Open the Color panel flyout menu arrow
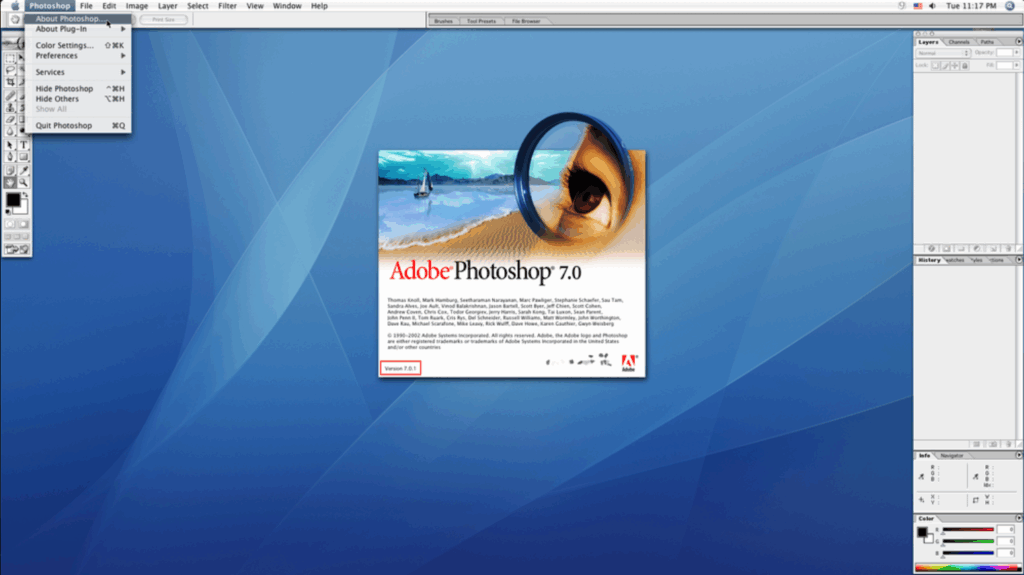The width and height of the screenshot is (1024, 575). click(1019, 518)
